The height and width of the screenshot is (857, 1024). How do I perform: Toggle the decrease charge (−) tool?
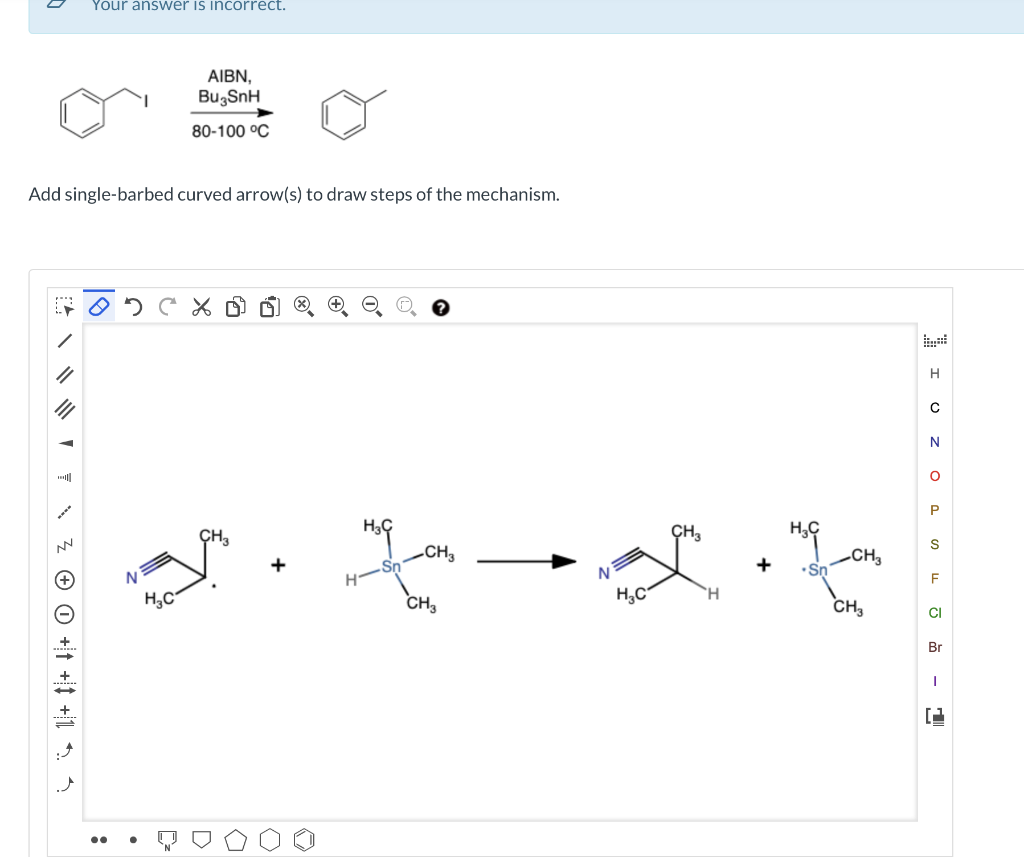tap(64, 612)
